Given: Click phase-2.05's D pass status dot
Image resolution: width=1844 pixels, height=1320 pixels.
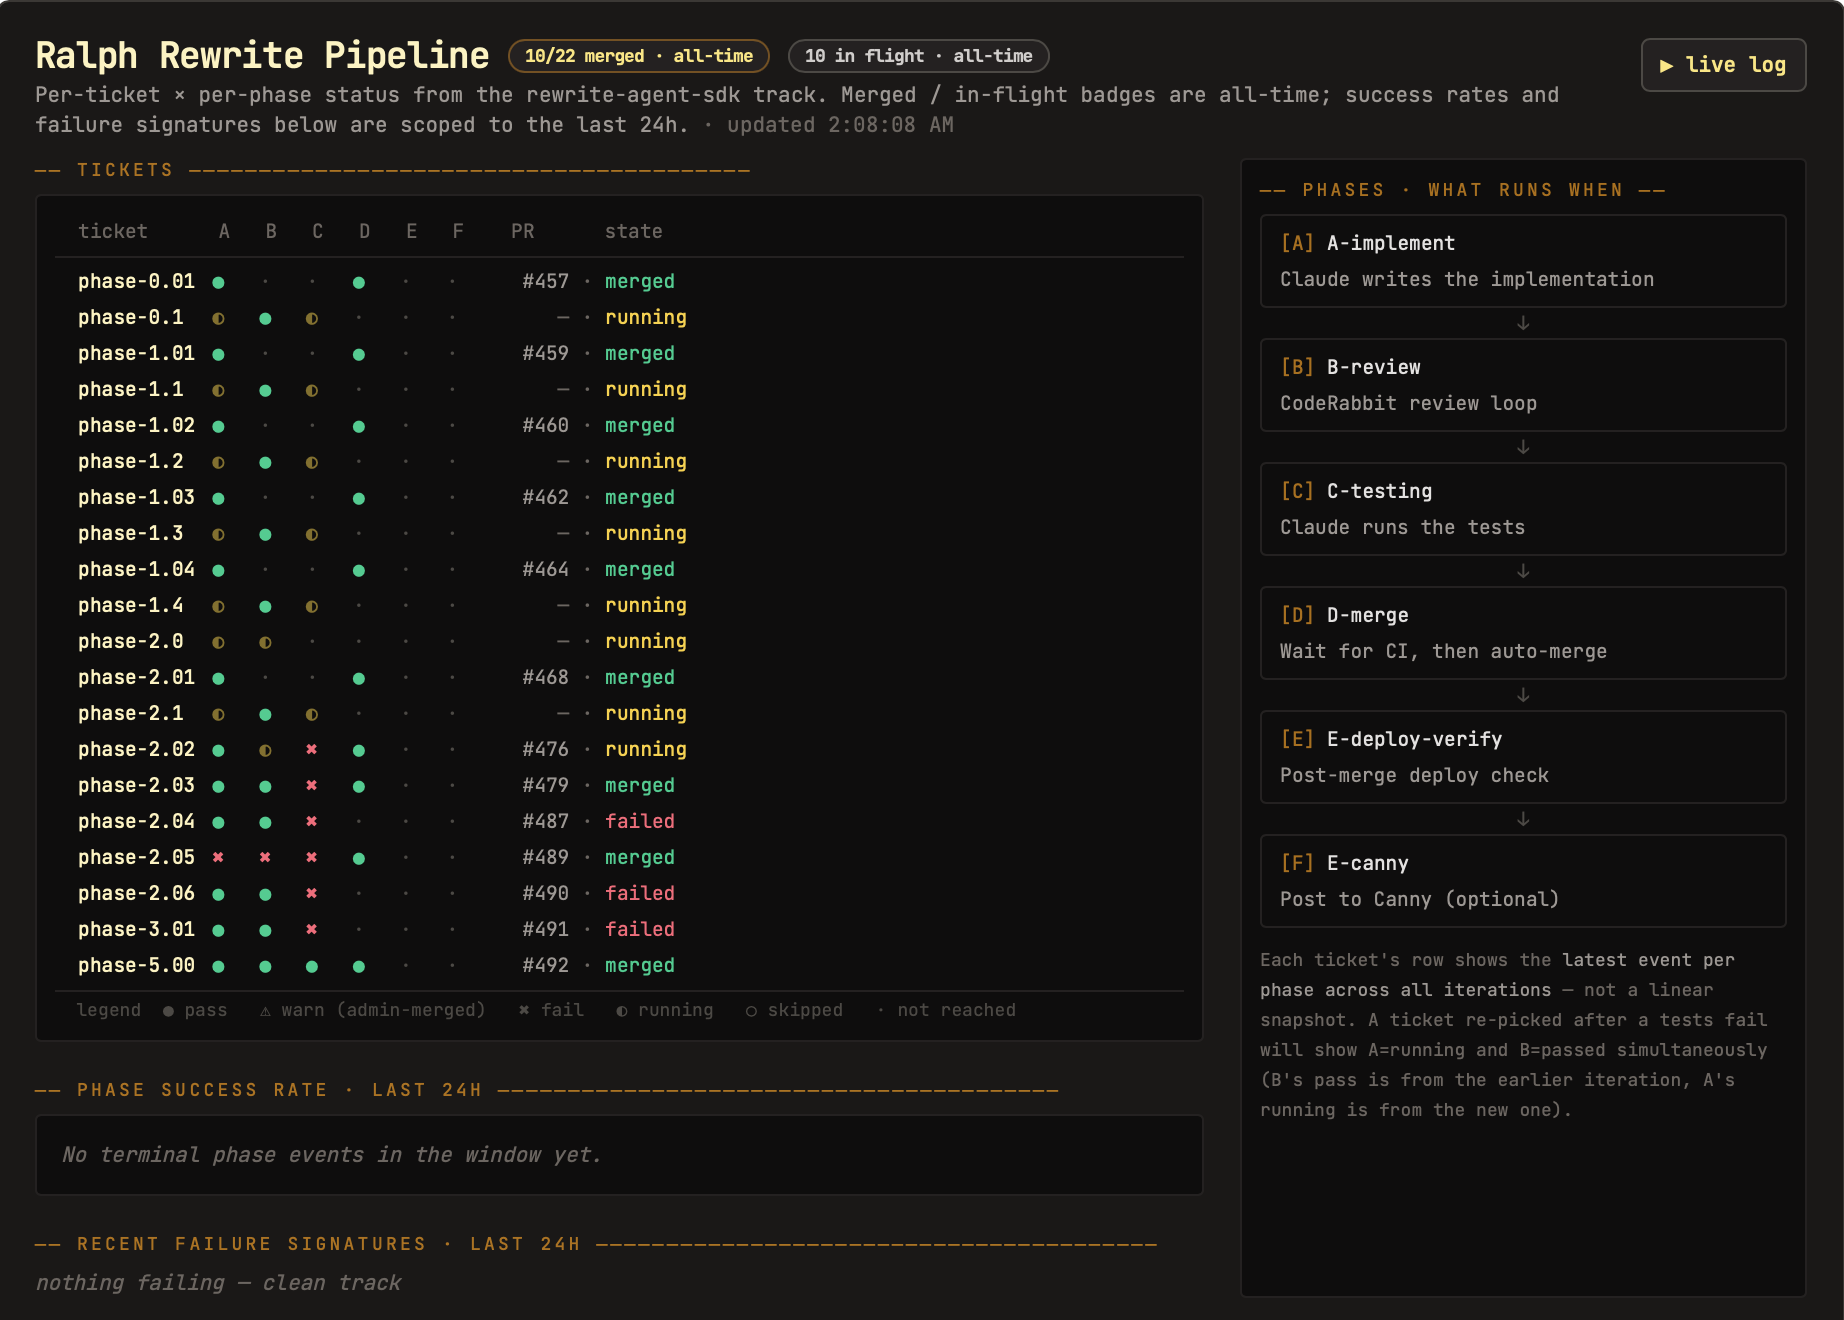Looking at the screenshot, I should 359,858.
